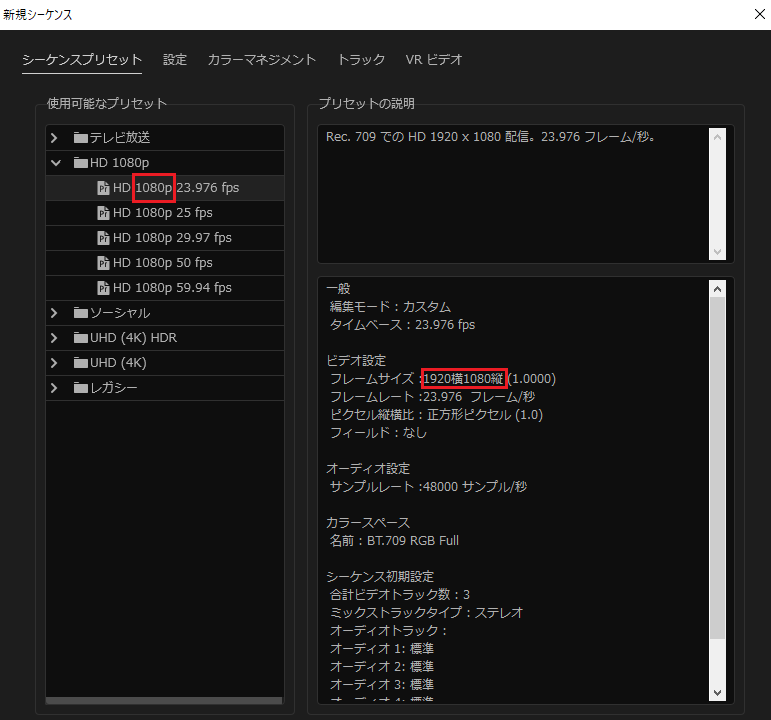
Task: Expand the UHD (4K) folder chevron
Action: [x=54, y=363]
